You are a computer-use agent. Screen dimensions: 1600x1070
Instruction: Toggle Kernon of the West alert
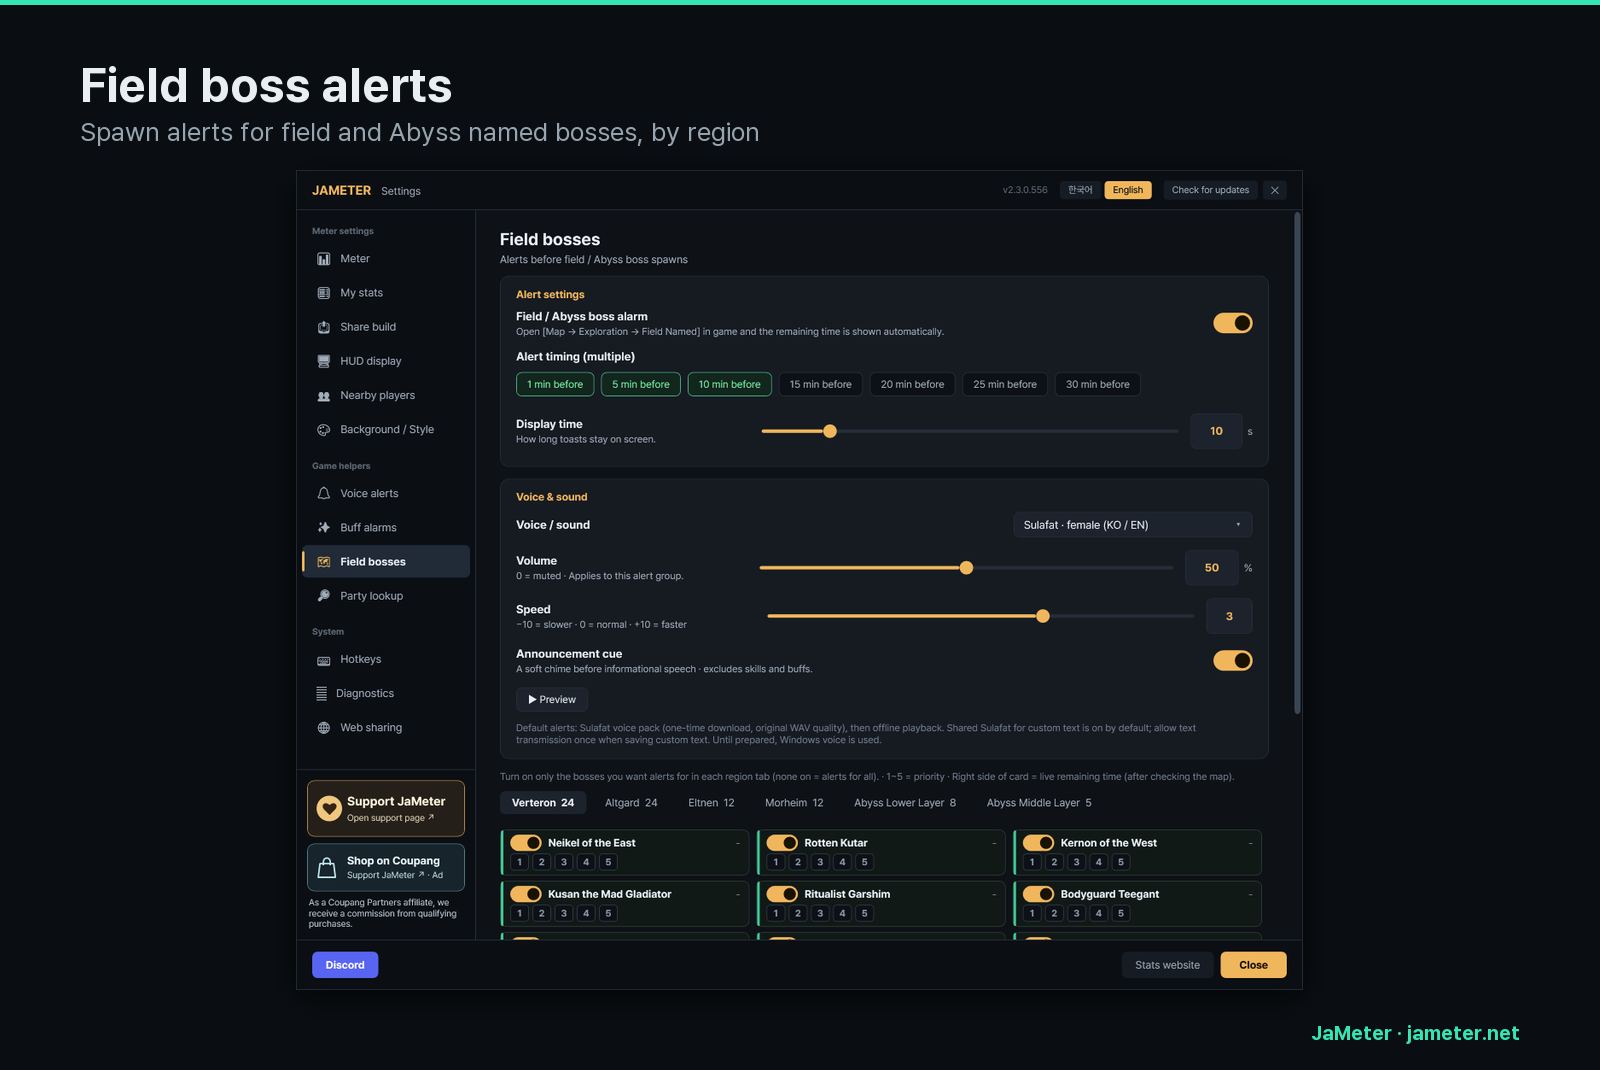click(1039, 843)
